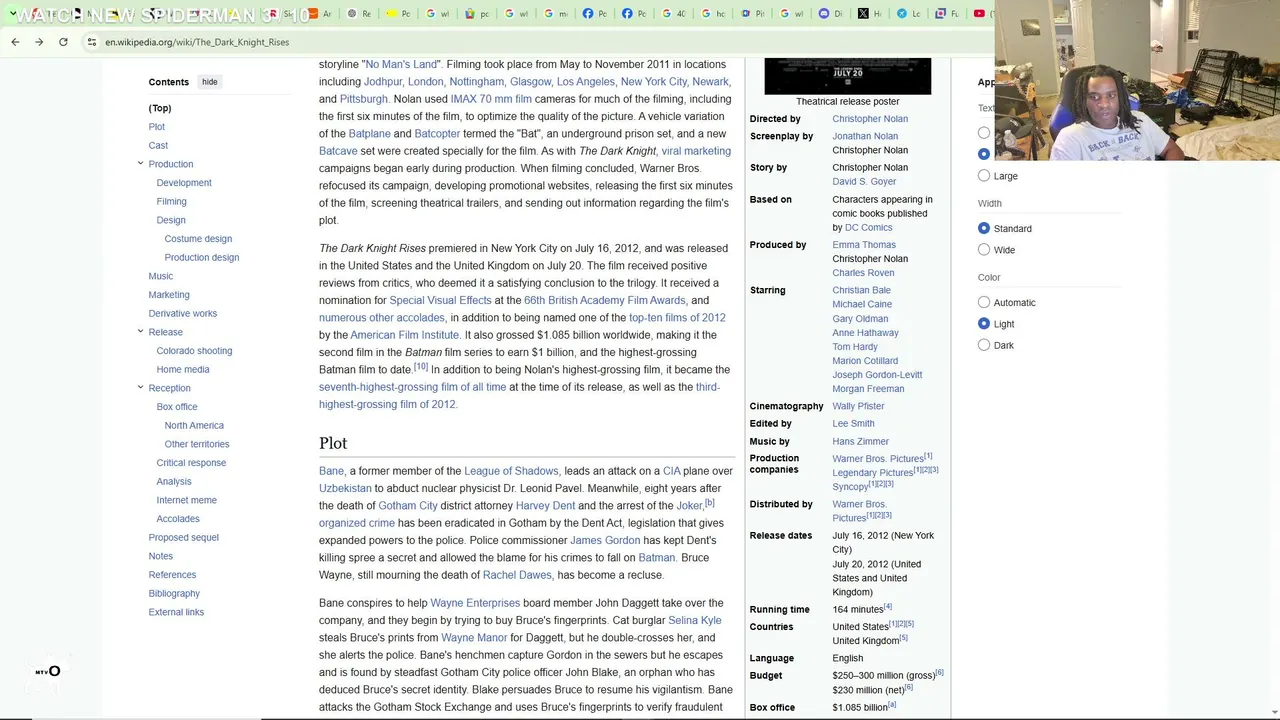Select Automatic color option

tap(984, 303)
